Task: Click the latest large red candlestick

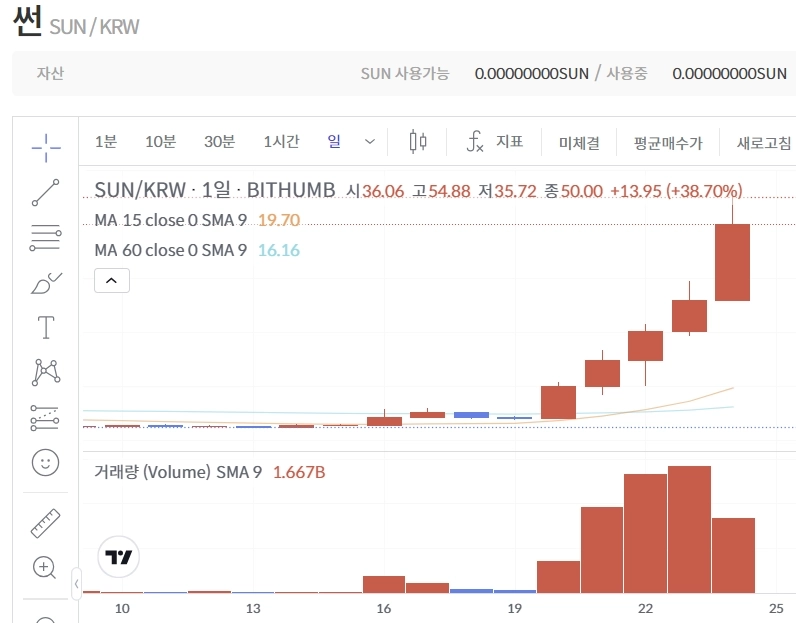Action: (x=733, y=263)
